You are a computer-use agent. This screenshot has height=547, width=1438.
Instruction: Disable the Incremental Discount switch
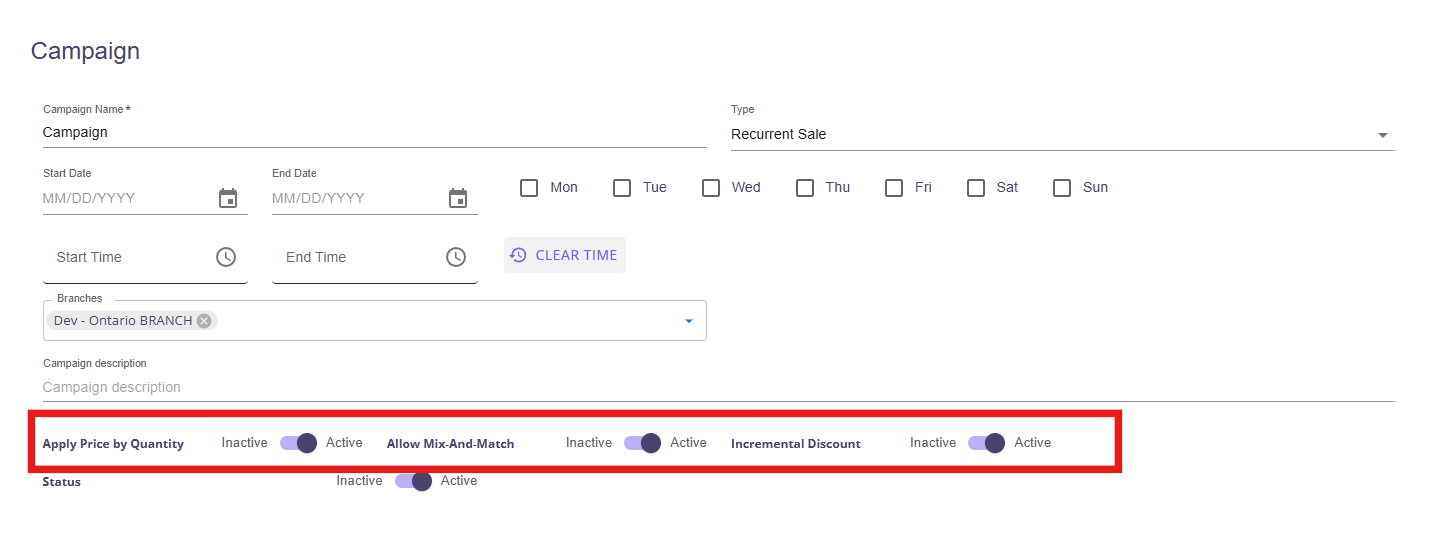986,443
